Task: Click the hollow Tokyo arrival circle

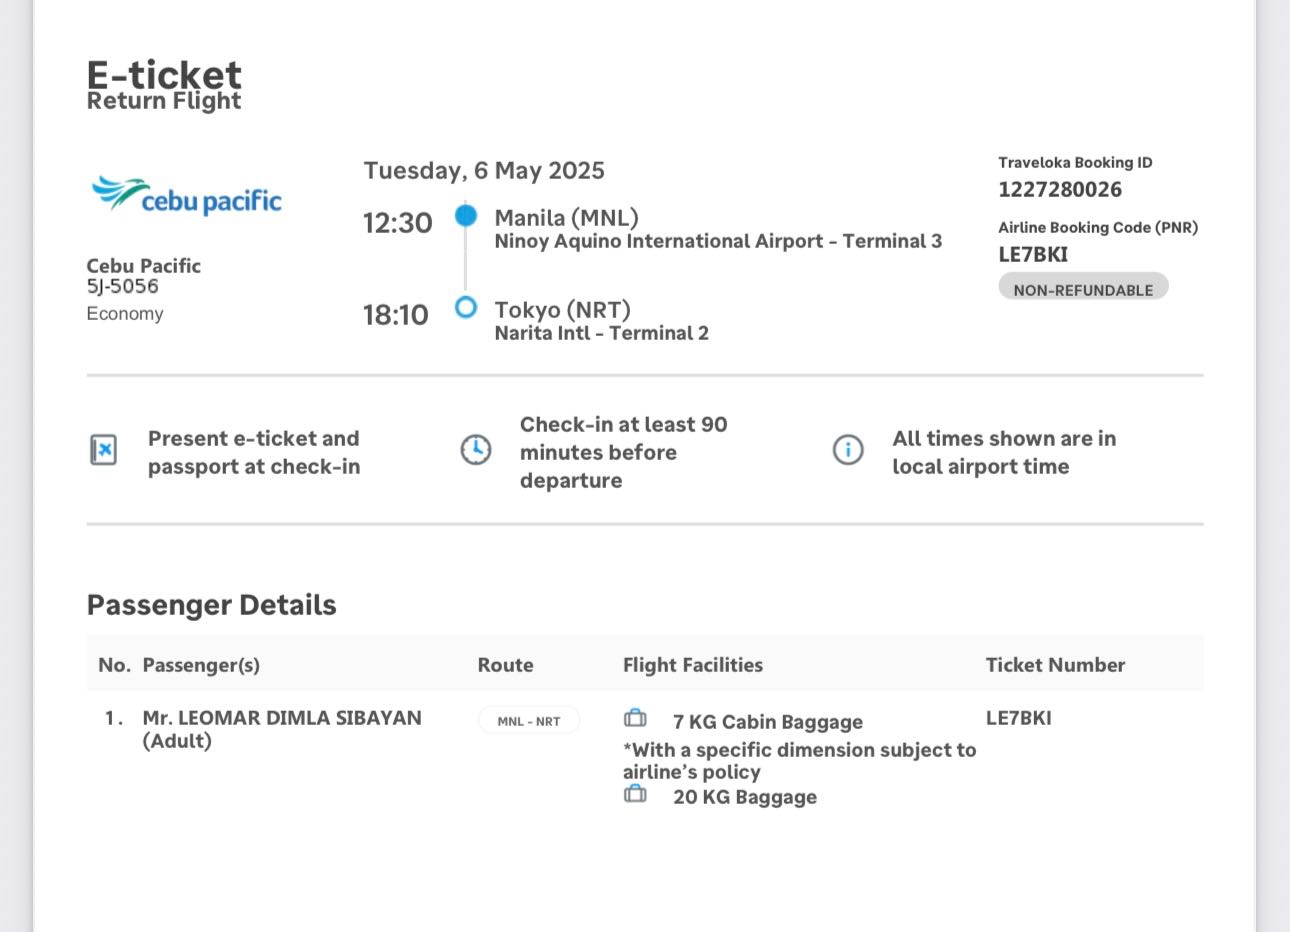Action: pos(466,307)
